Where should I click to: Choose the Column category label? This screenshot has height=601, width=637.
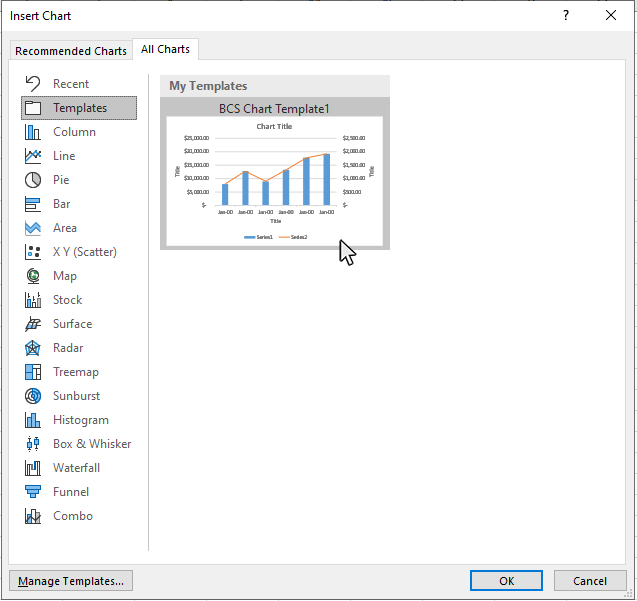74,132
